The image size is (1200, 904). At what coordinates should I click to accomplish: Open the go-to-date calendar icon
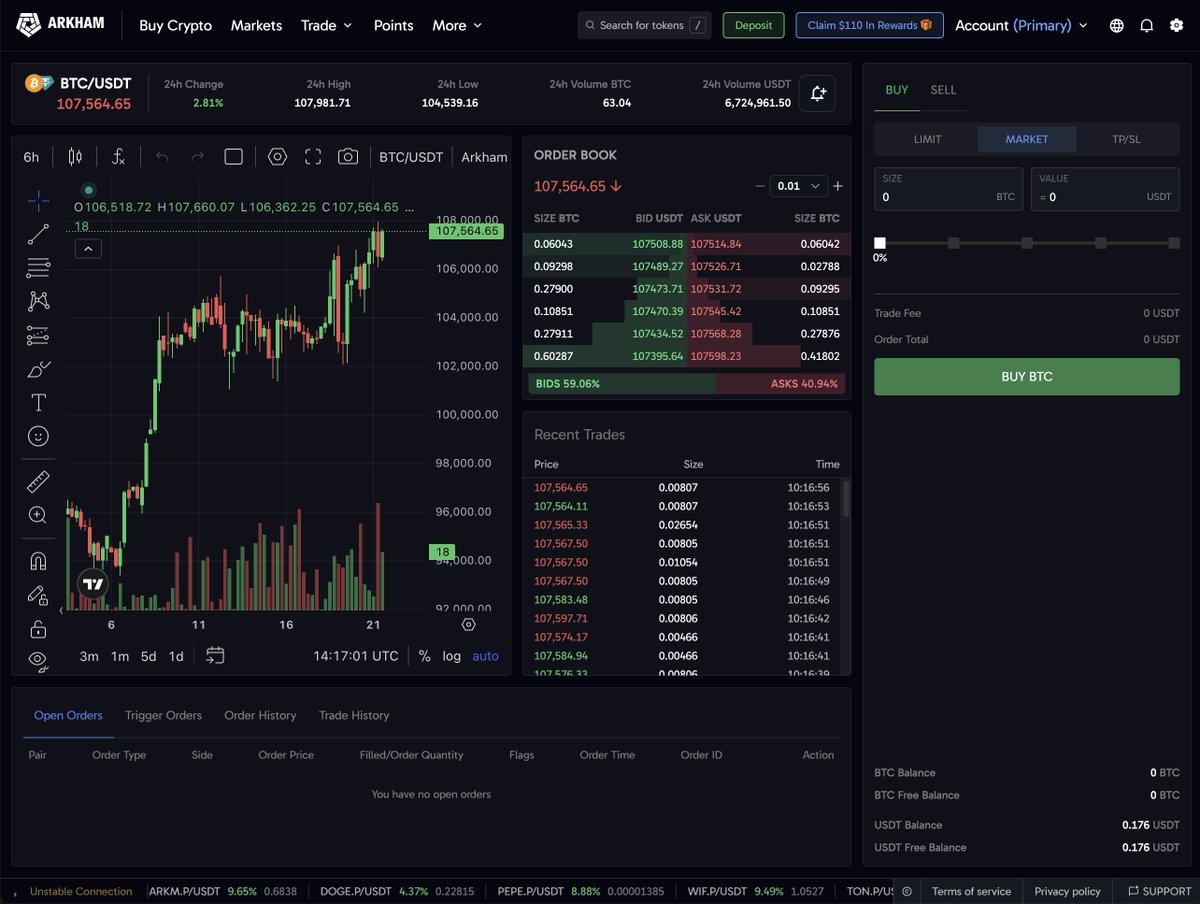click(215, 656)
